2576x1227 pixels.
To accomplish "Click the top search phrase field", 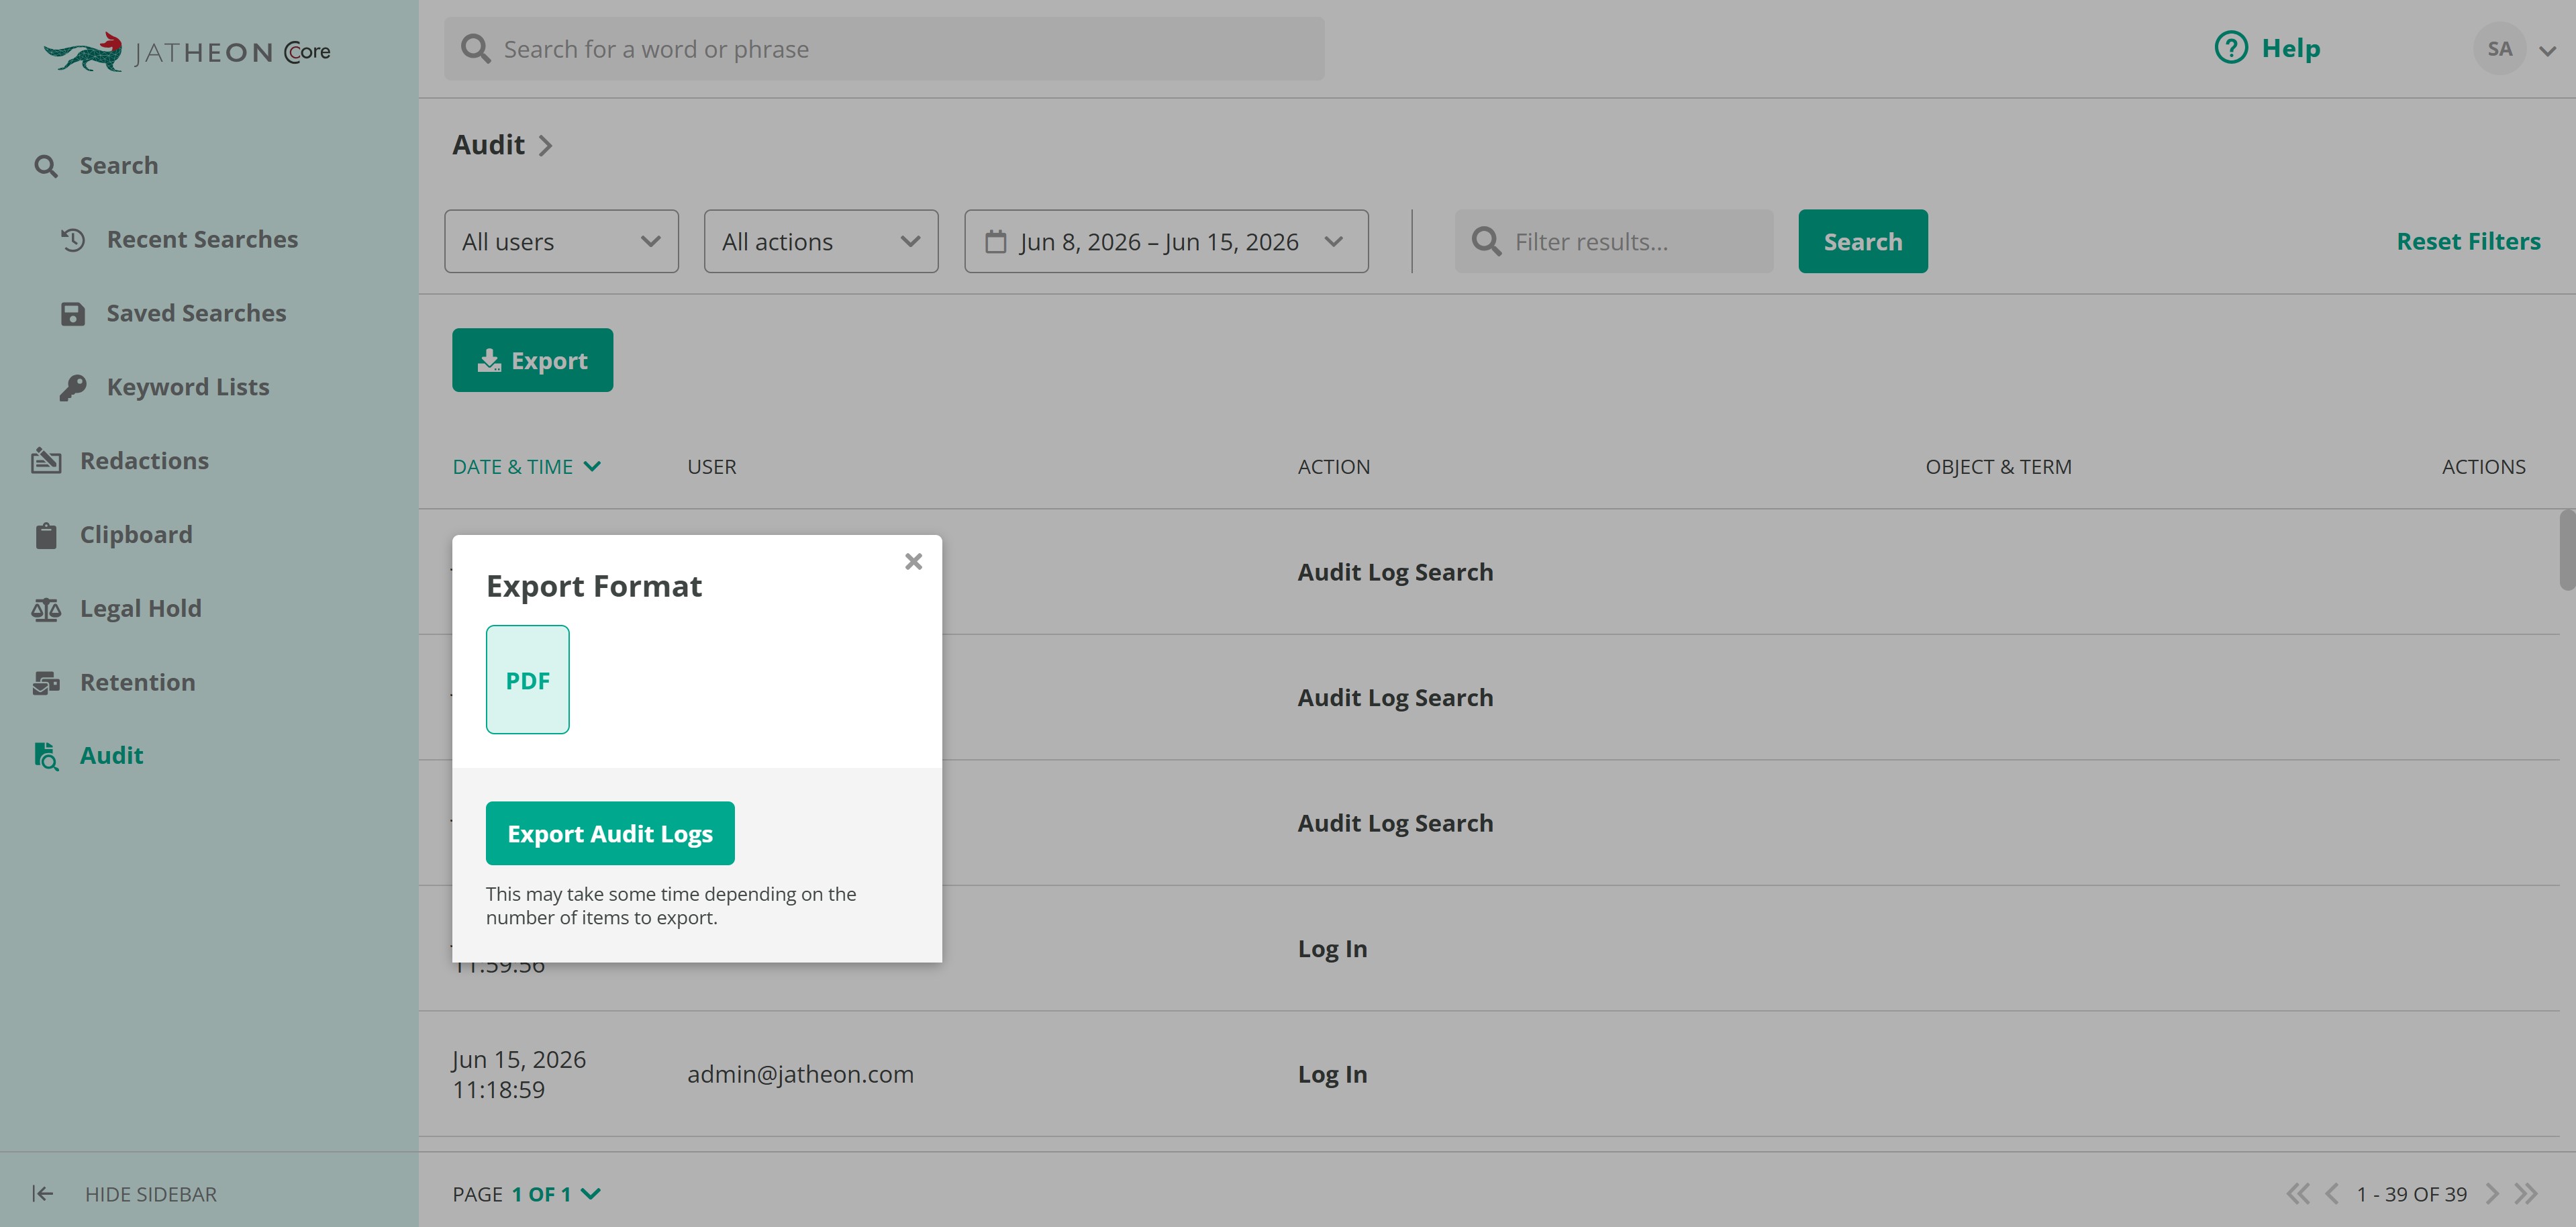I will (x=884, y=49).
